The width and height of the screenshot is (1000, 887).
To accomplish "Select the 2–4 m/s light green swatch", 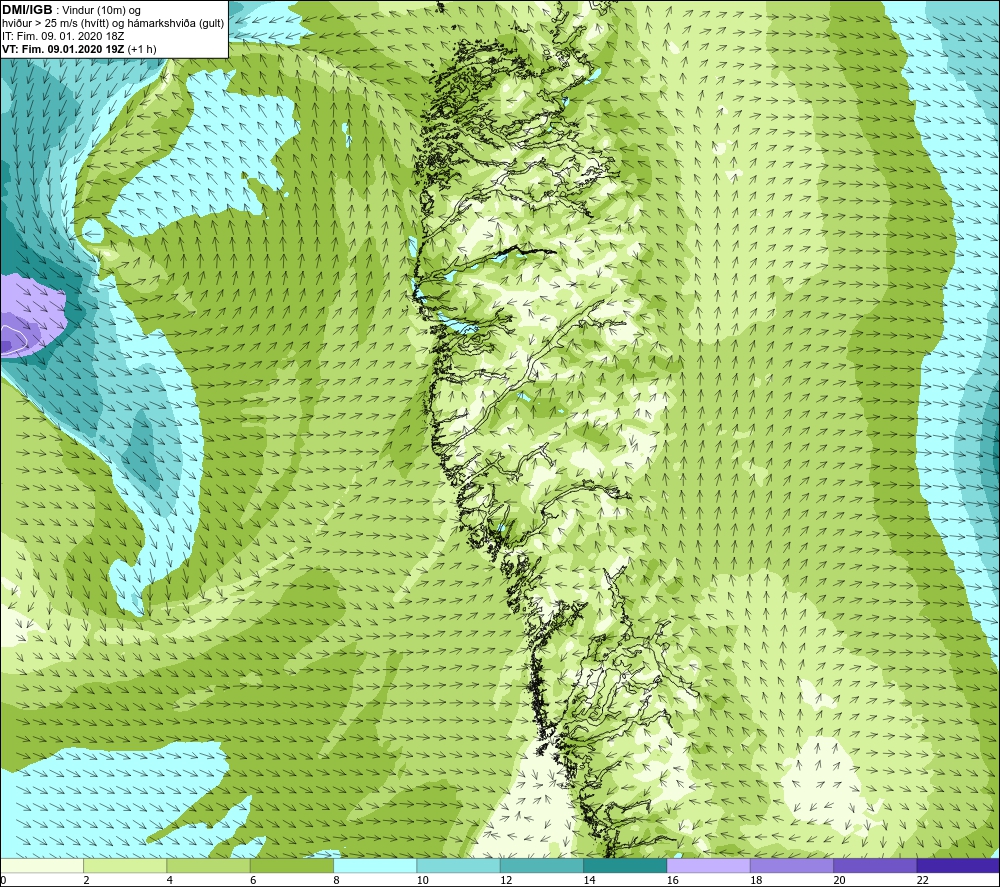I will pyautogui.click(x=125, y=865).
